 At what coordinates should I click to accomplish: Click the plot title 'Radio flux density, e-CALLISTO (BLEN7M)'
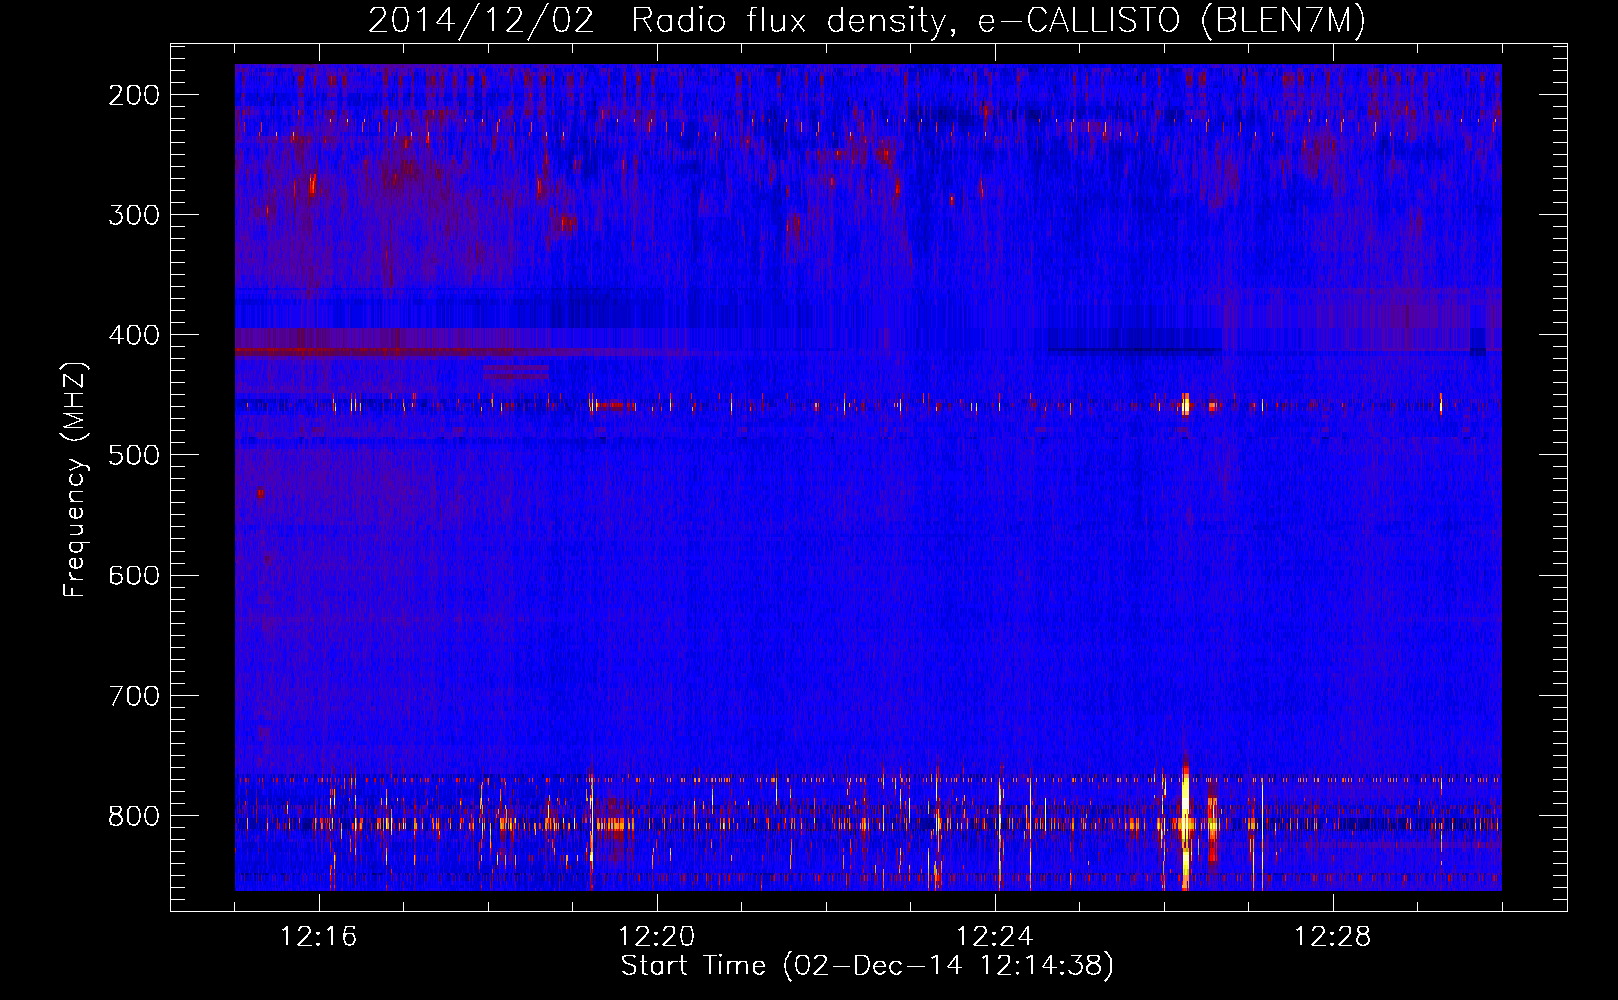click(998, 21)
